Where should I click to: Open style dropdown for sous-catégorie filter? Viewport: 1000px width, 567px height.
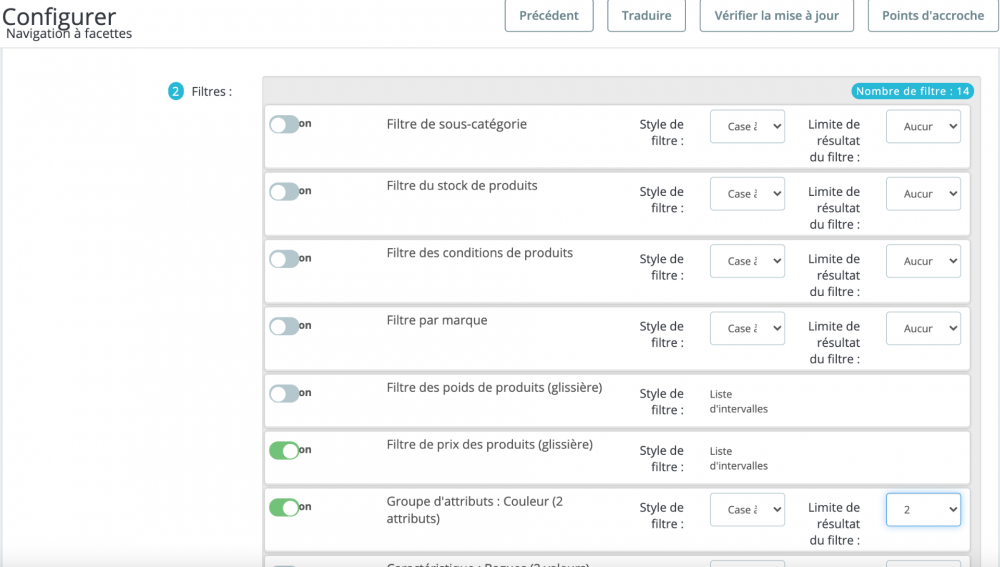point(747,127)
